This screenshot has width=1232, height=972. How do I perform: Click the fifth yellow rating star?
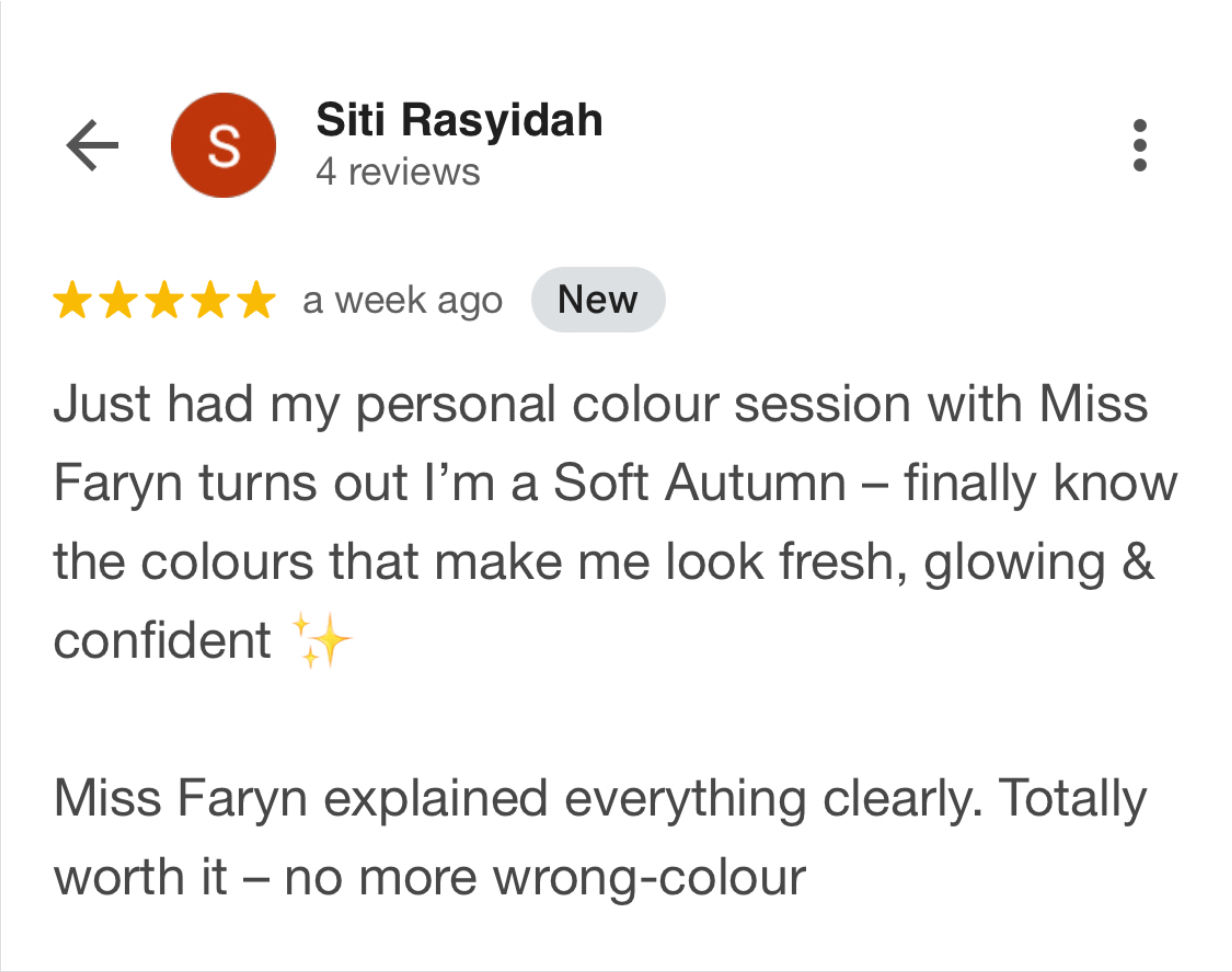256,300
